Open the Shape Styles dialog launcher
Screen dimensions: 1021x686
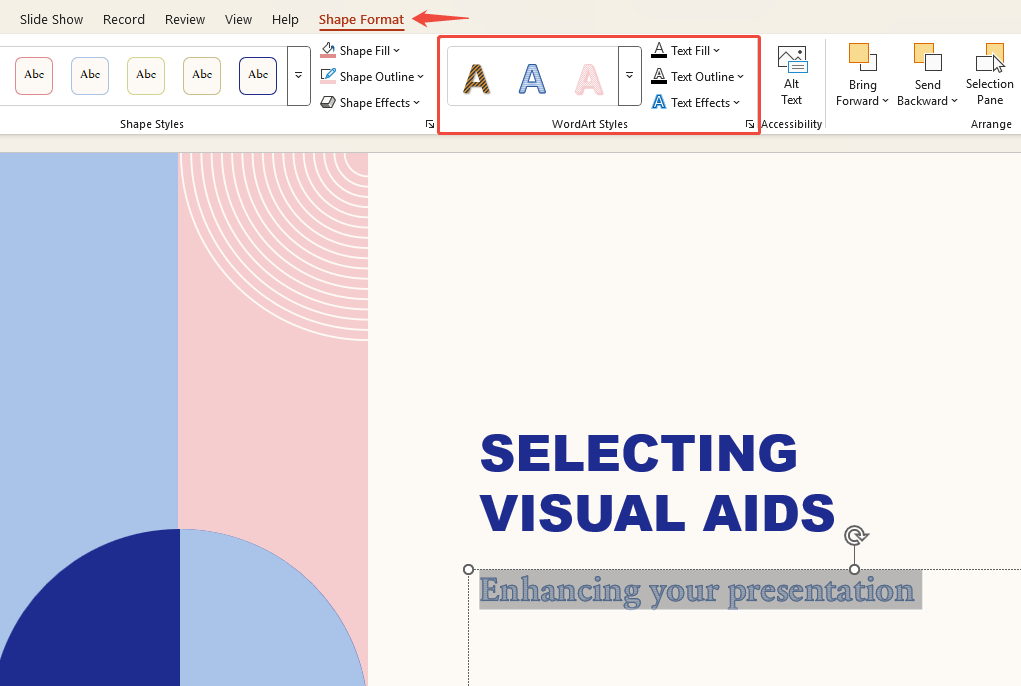pos(429,124)
